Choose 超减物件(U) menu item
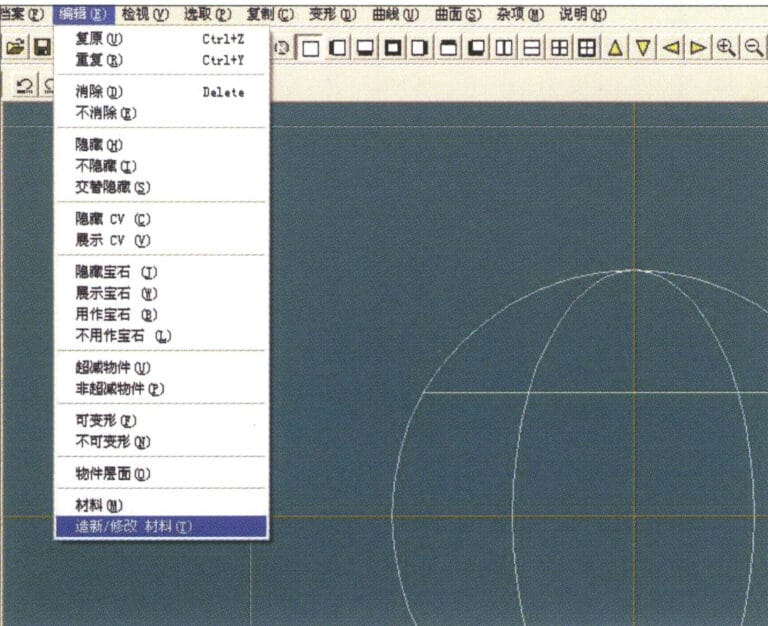 point(161,367)
